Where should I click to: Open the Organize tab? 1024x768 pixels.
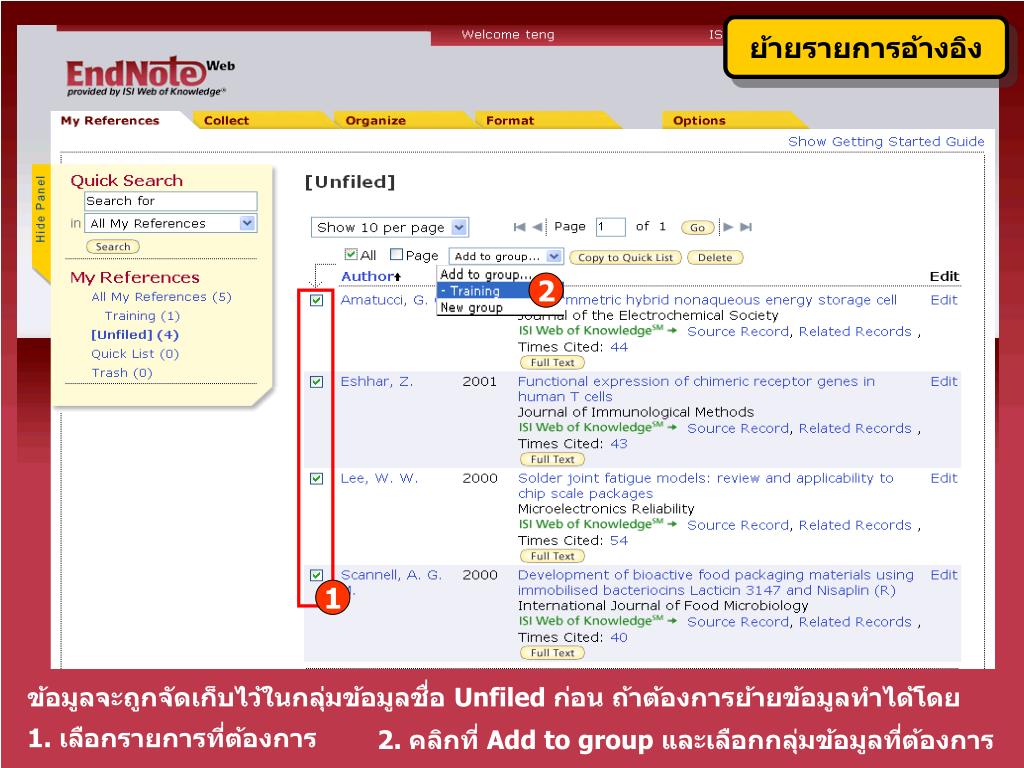click(376, 120)
